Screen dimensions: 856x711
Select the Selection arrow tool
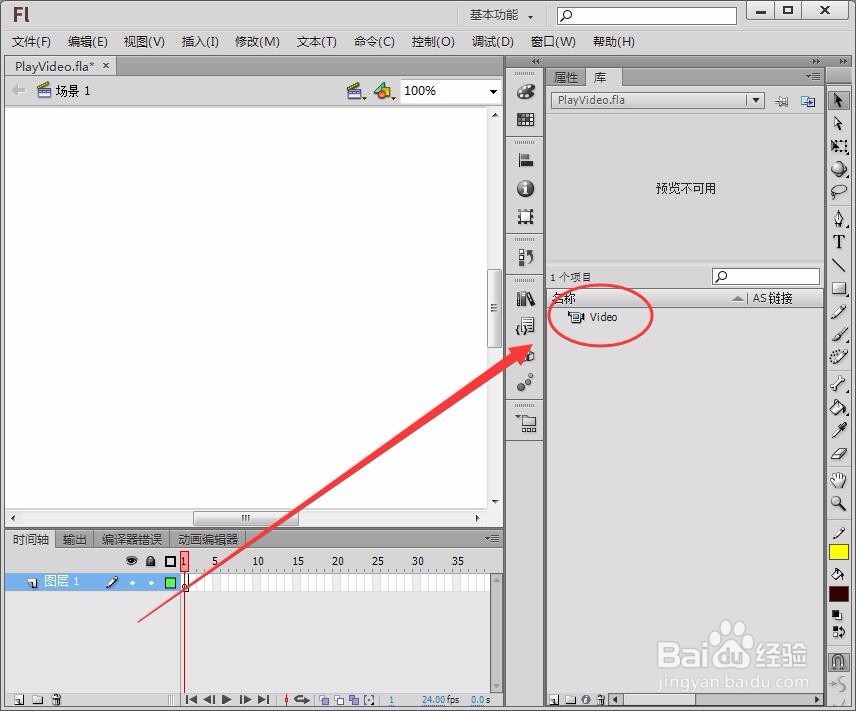[x=838, y=100]
